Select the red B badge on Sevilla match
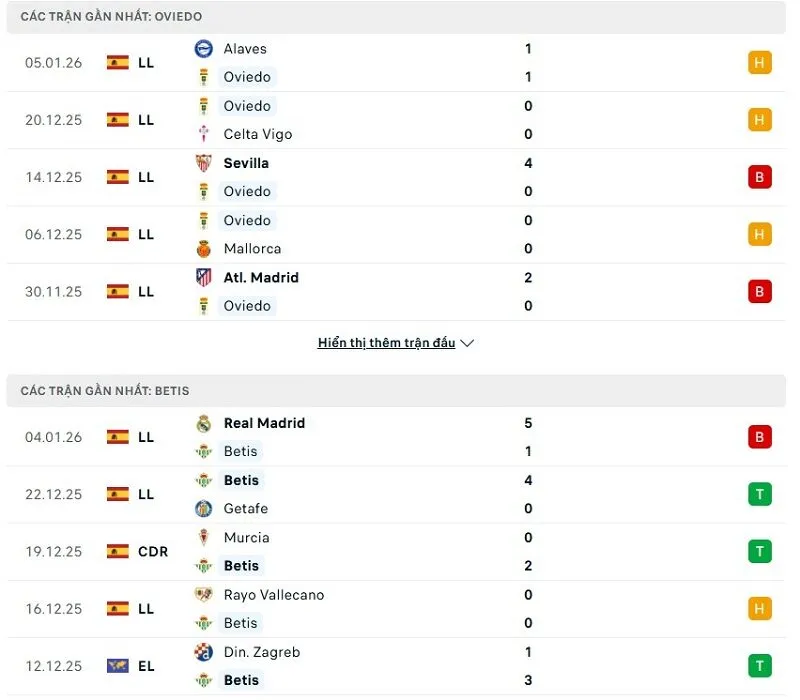800x700 pixels. coord(759,177)
